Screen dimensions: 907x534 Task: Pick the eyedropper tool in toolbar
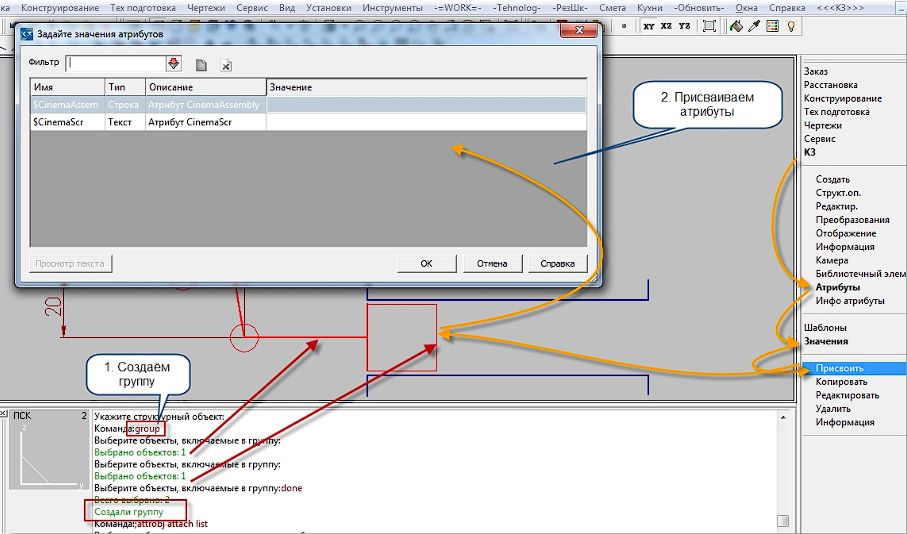pos(754,26)
